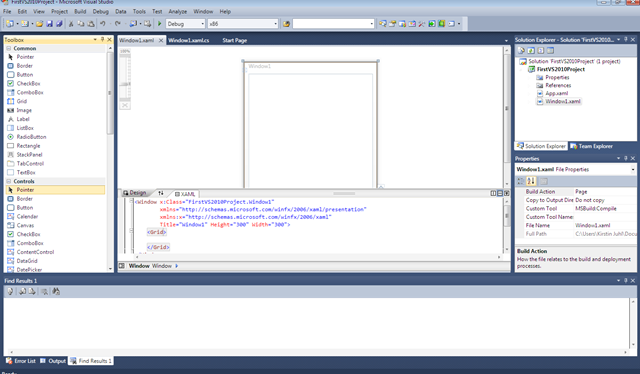
Task: Open the Project menu
Action: pyautogui.click(x=59, y=11)
